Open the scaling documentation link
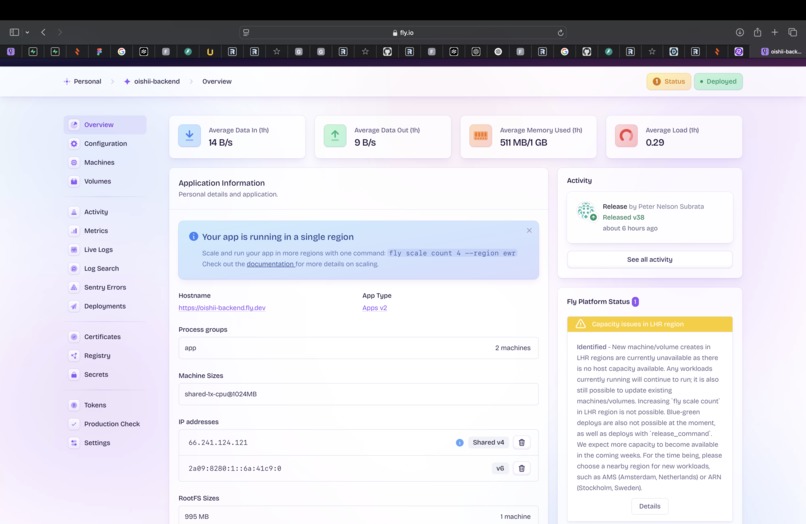 (x=270, y=264)
